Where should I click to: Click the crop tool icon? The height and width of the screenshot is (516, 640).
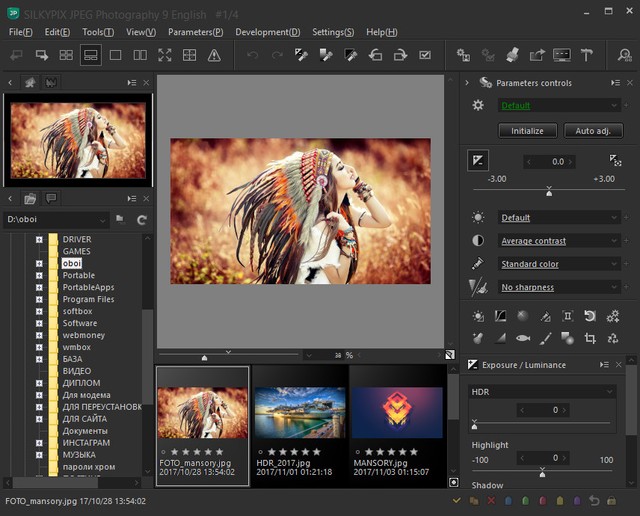click(x=590, y=338)
